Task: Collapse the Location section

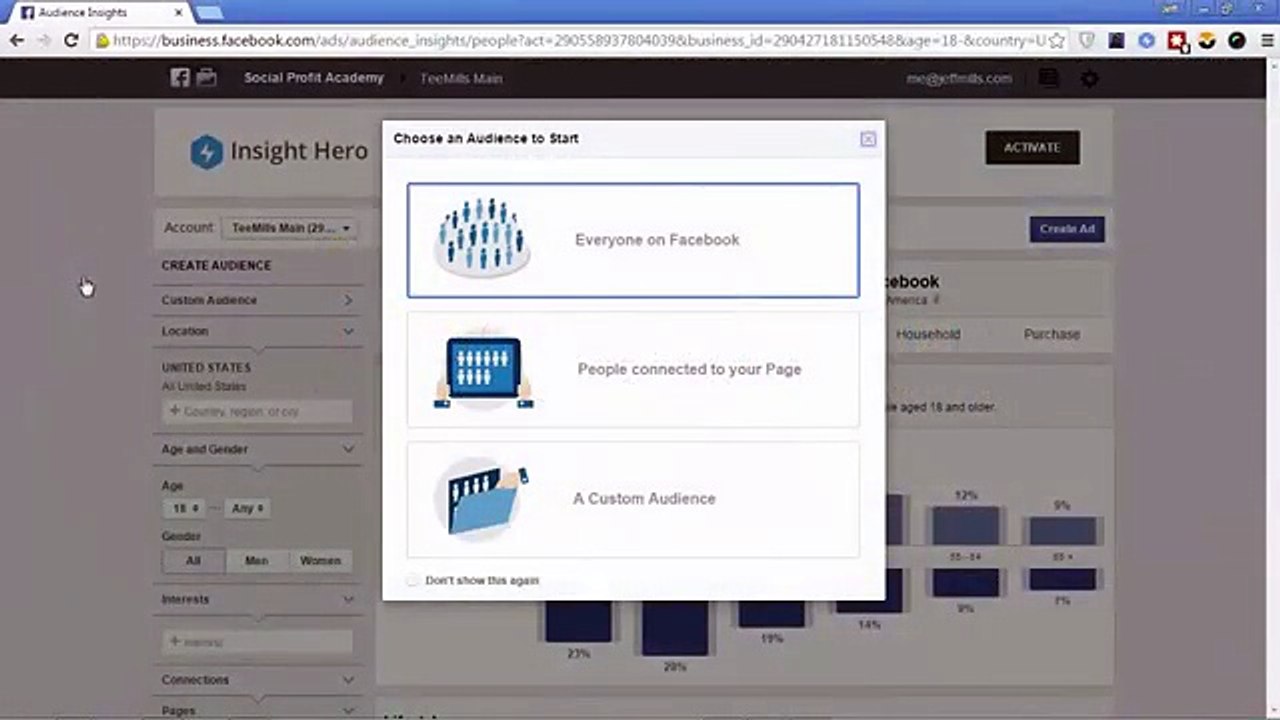Action: (x=258, y=331)
